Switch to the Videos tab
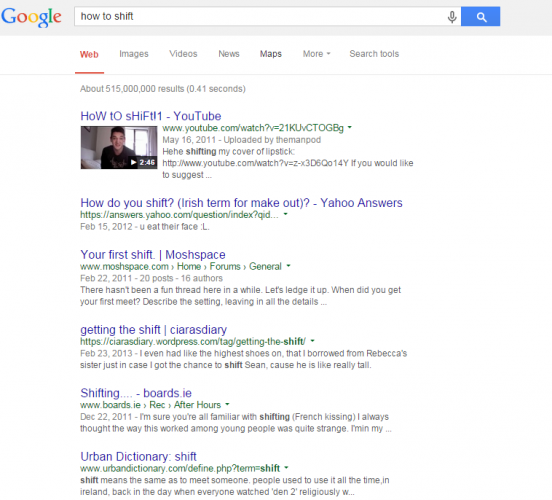Screen dimensions: 552x500 click(x=183, y=54)
